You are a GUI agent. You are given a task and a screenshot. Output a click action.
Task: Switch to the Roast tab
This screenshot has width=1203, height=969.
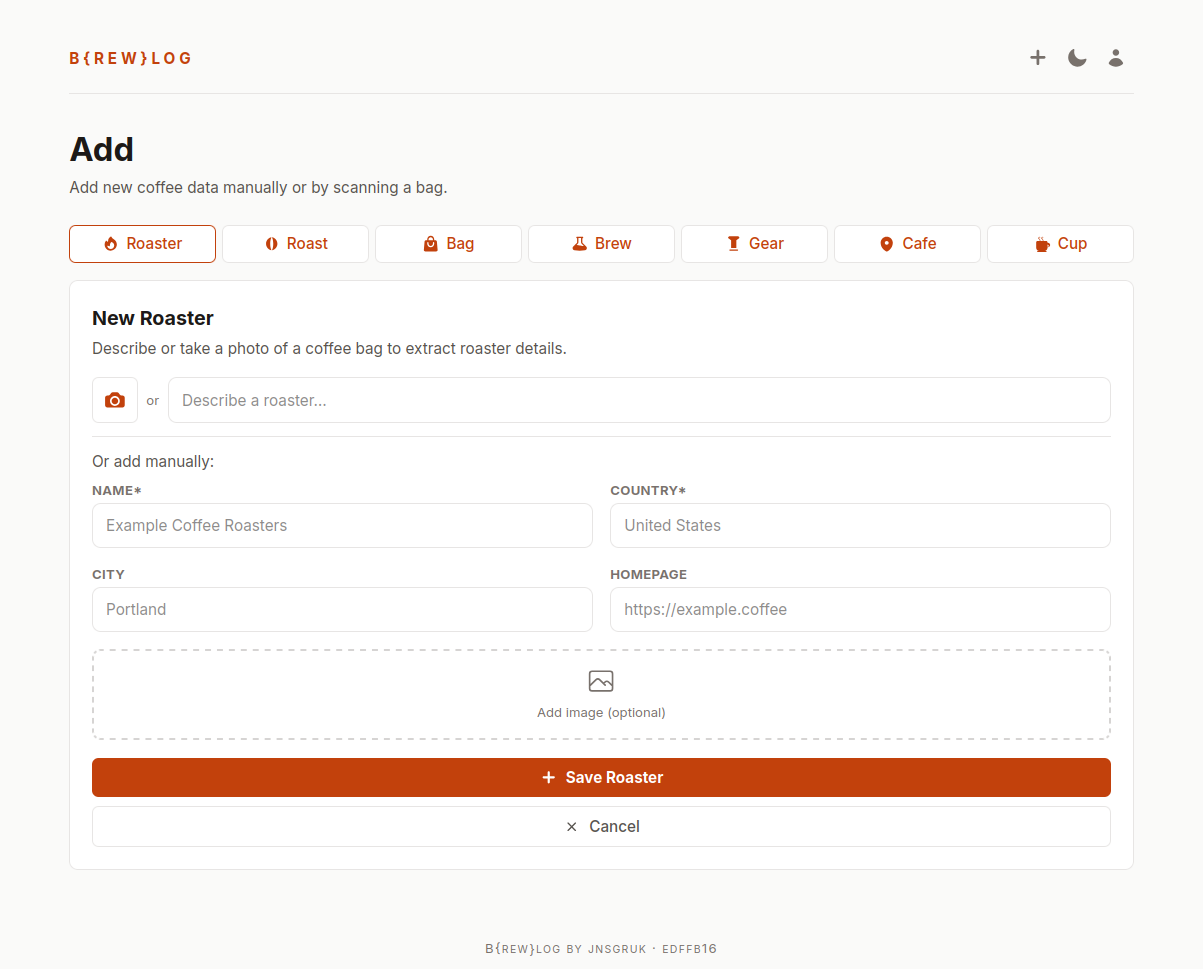click(295, 244)
